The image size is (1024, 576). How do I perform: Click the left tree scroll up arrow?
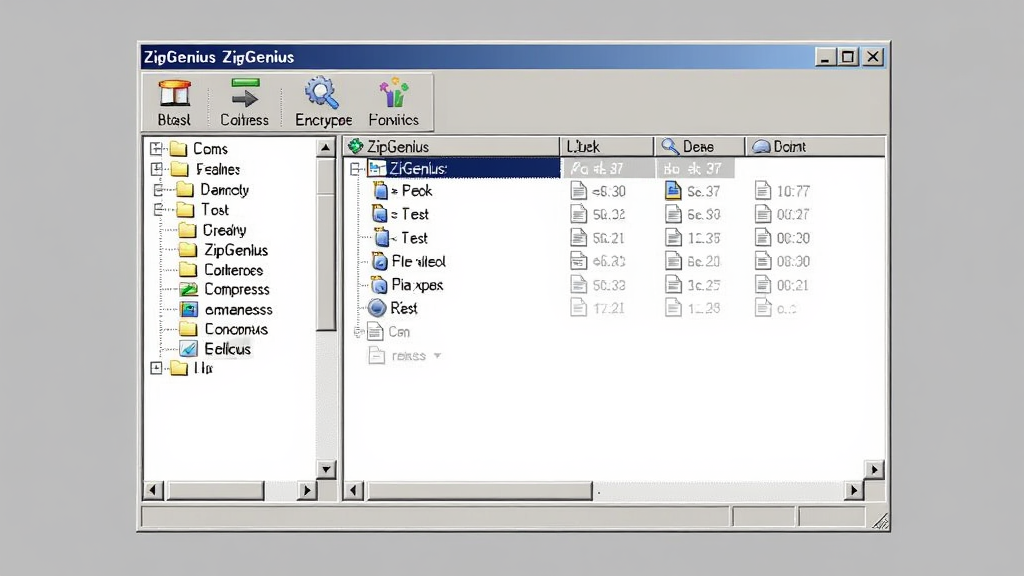pos(325,148)
